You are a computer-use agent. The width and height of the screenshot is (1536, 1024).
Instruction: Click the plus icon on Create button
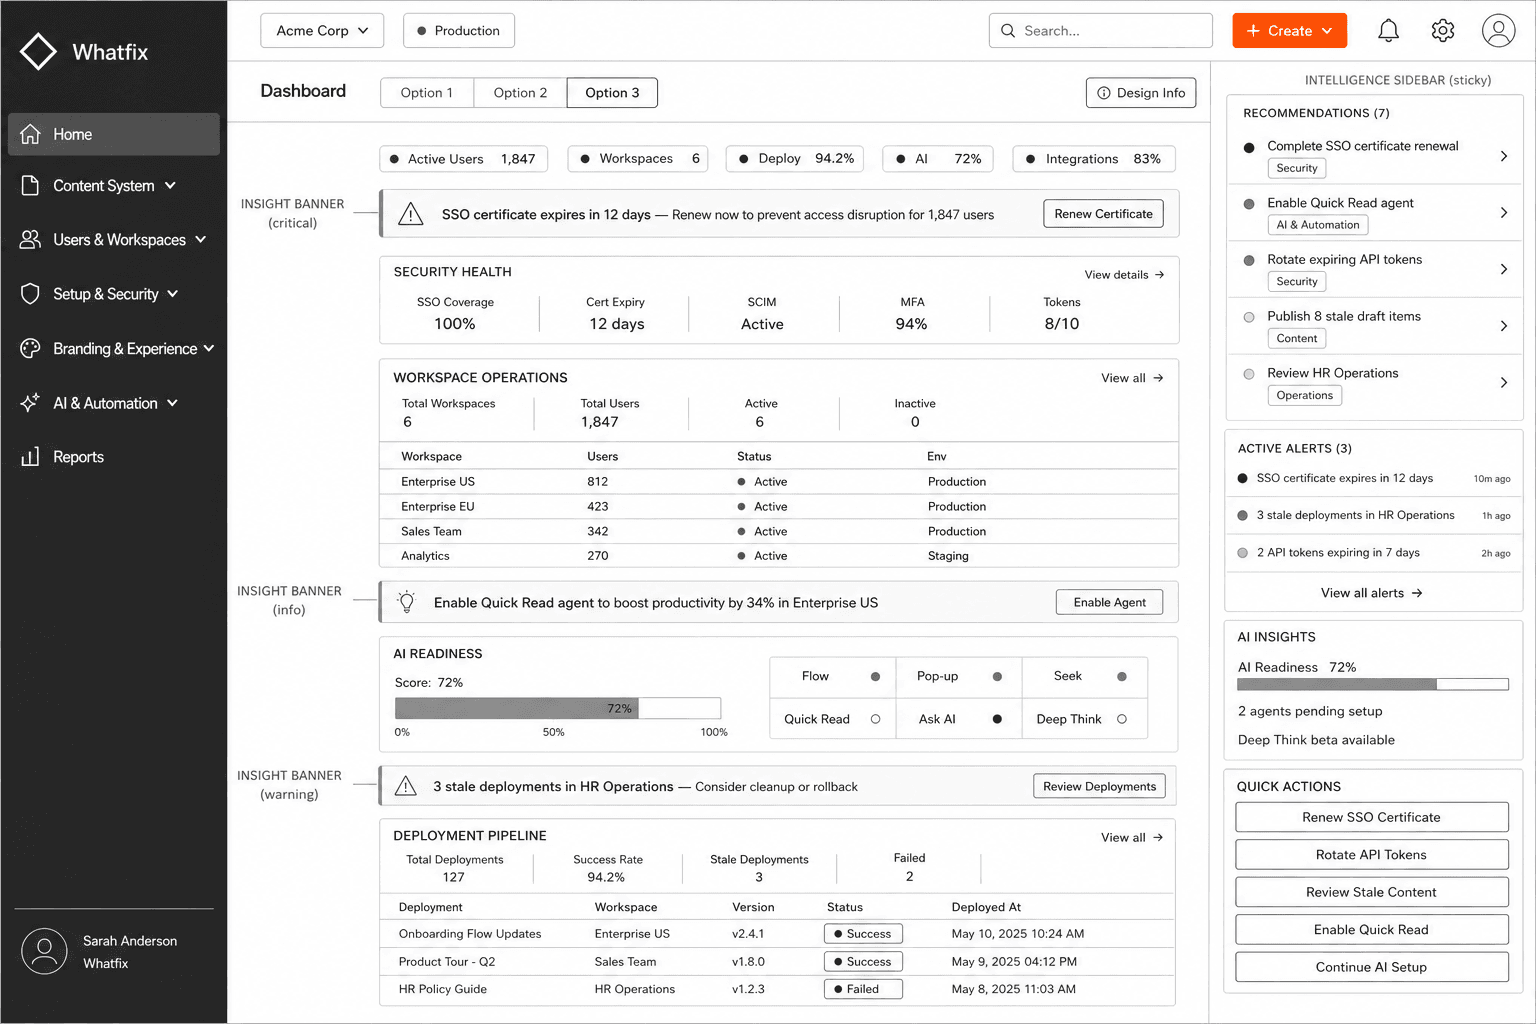1253,31
